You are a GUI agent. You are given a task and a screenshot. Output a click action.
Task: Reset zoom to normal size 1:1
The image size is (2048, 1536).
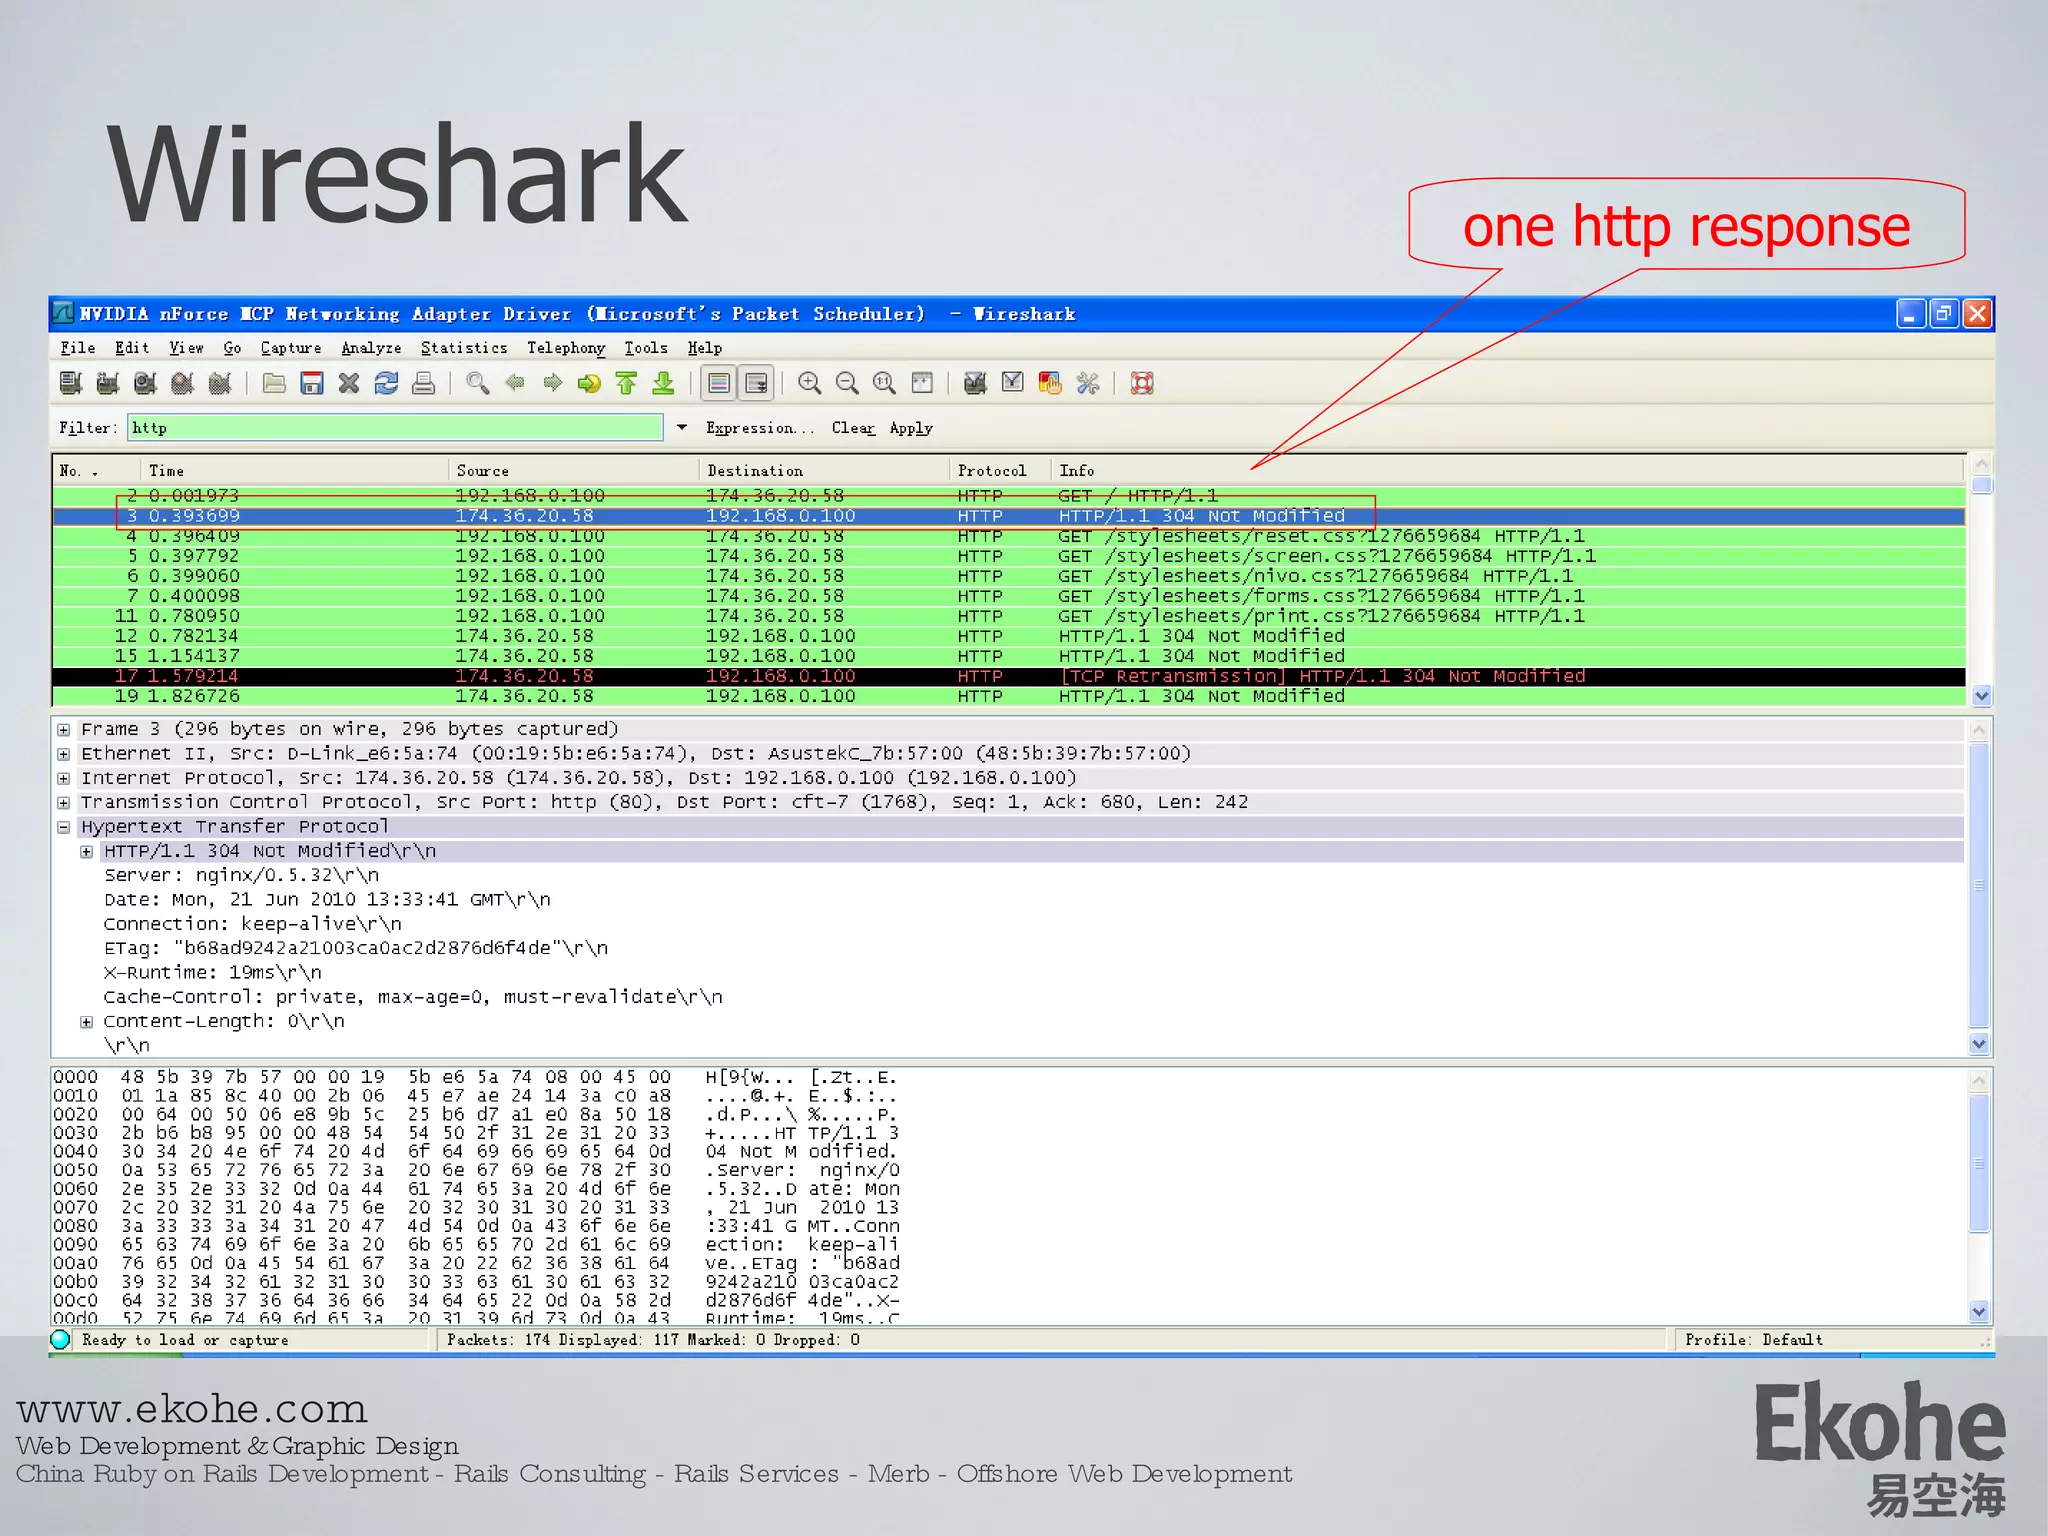coord(884,383)
